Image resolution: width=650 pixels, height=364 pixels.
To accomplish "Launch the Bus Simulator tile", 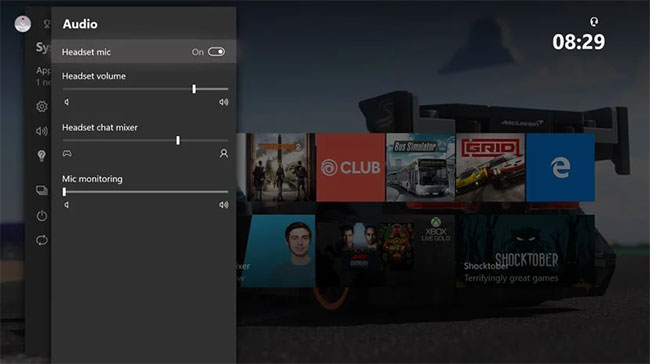I will point(420,167).
